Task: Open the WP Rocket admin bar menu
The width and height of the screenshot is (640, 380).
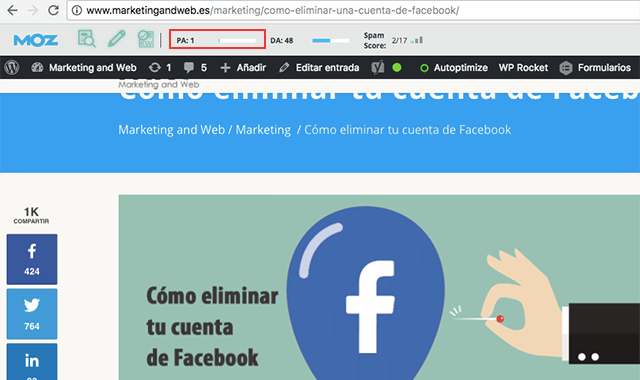Action: (523, 67)
